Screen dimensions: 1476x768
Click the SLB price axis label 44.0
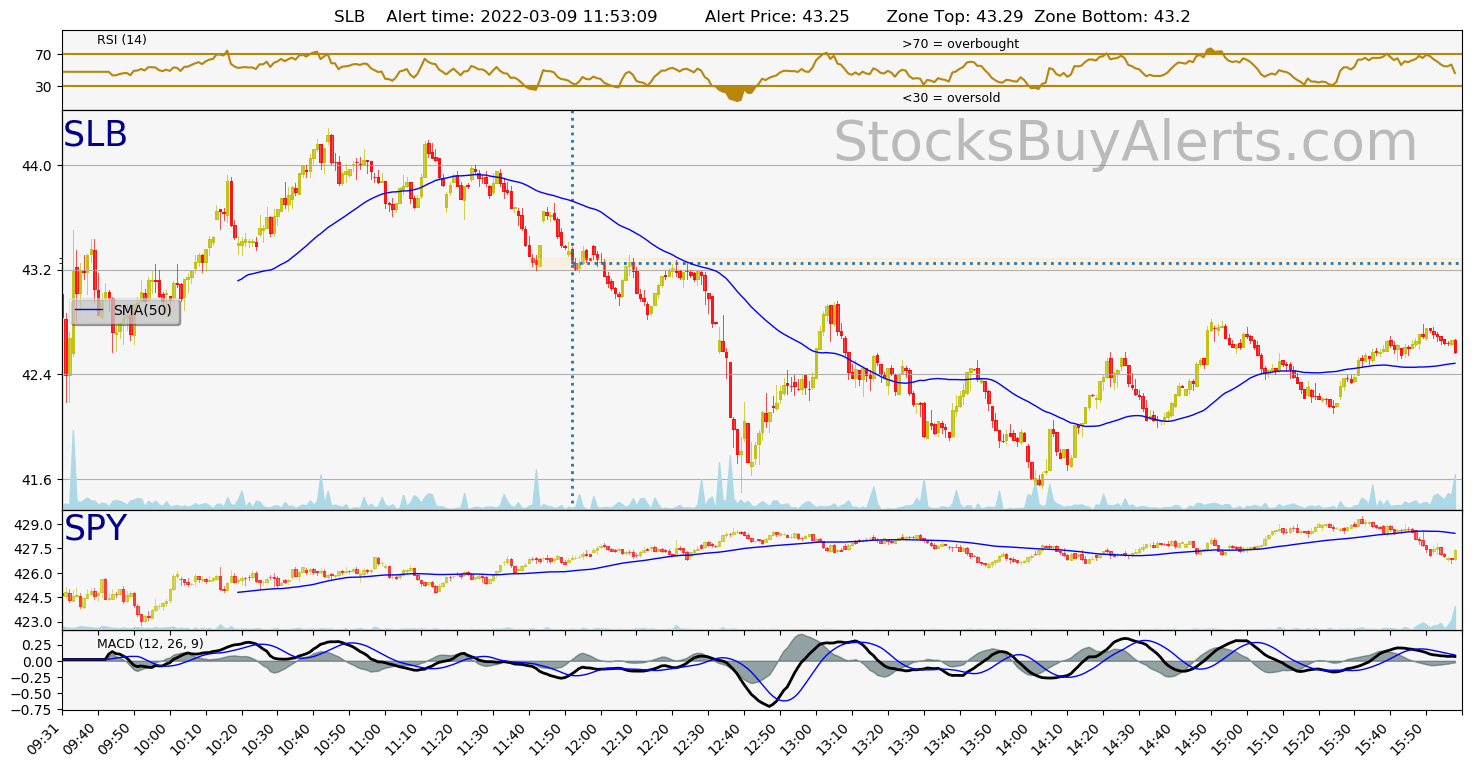[38, 166]
